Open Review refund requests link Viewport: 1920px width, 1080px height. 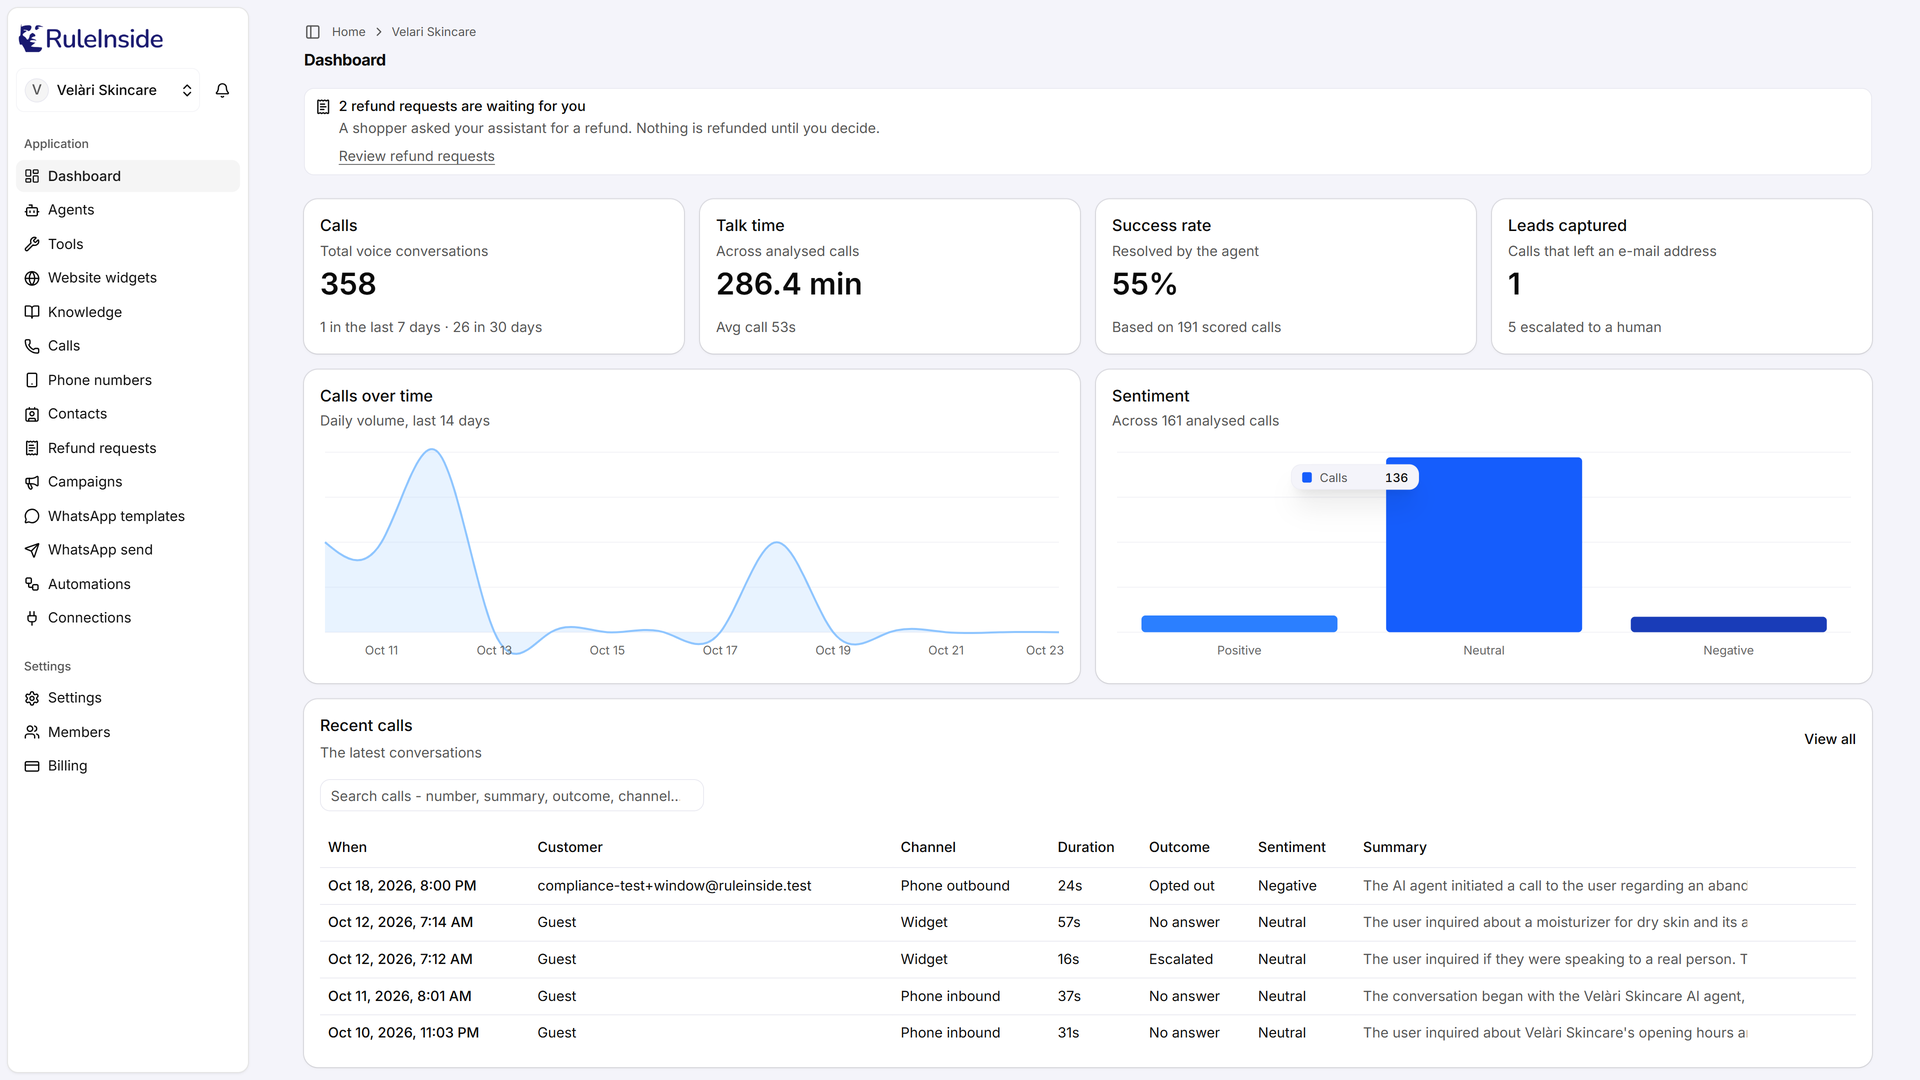click(416, 156)
